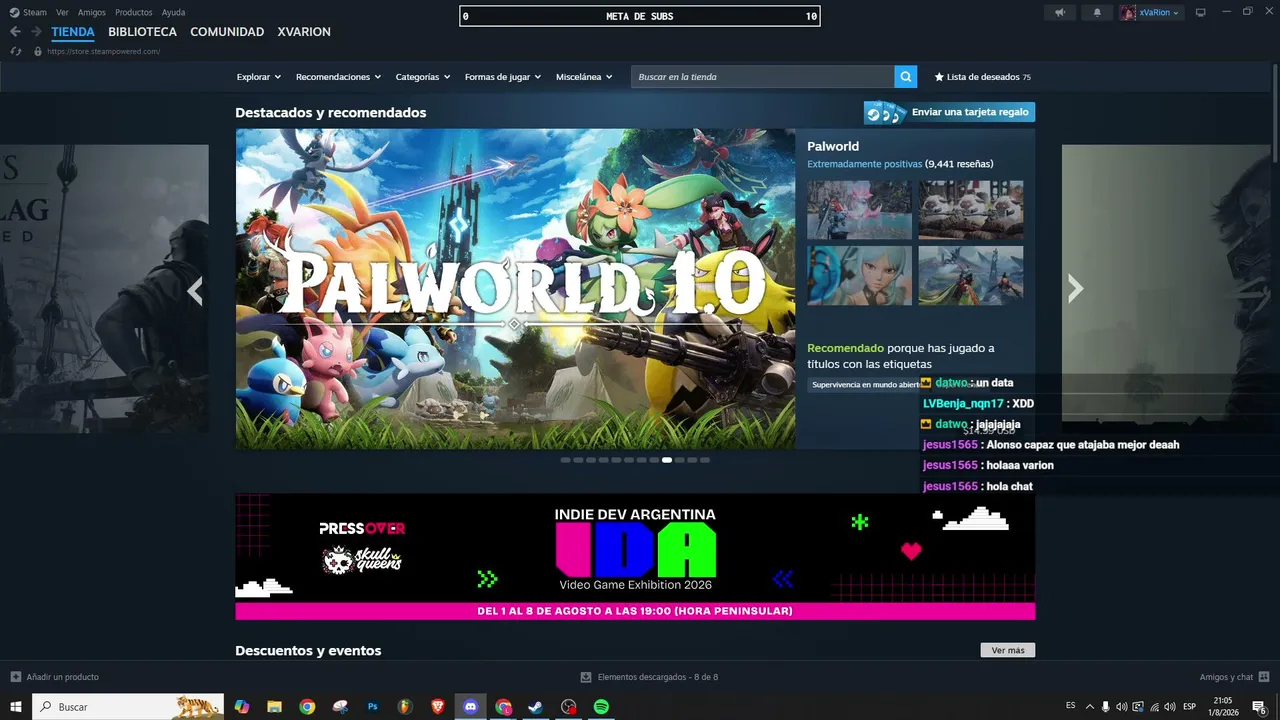The height and width of the screenshot is (720, 1280).
Task: Click inside the store search field
Action: coord(763,77)
